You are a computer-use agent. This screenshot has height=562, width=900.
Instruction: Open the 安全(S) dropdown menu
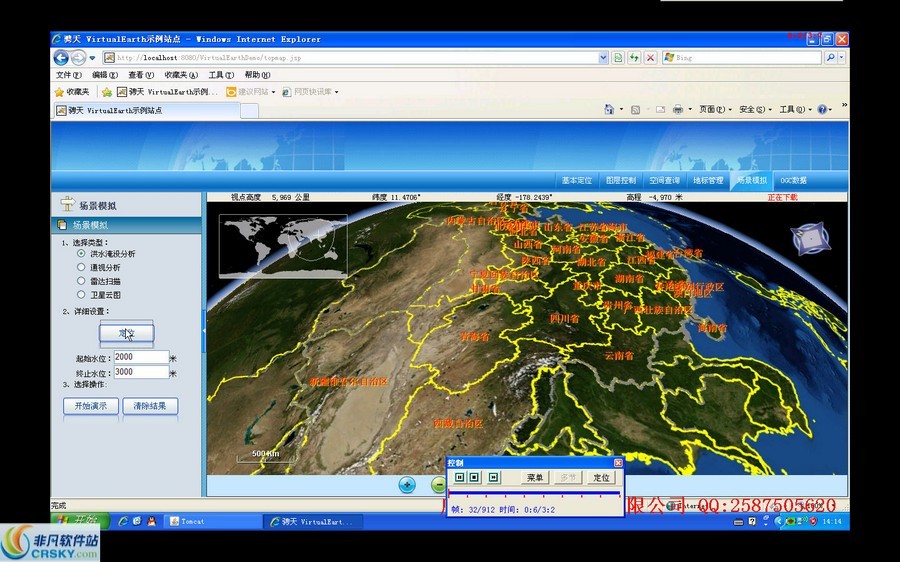point(755,109)
